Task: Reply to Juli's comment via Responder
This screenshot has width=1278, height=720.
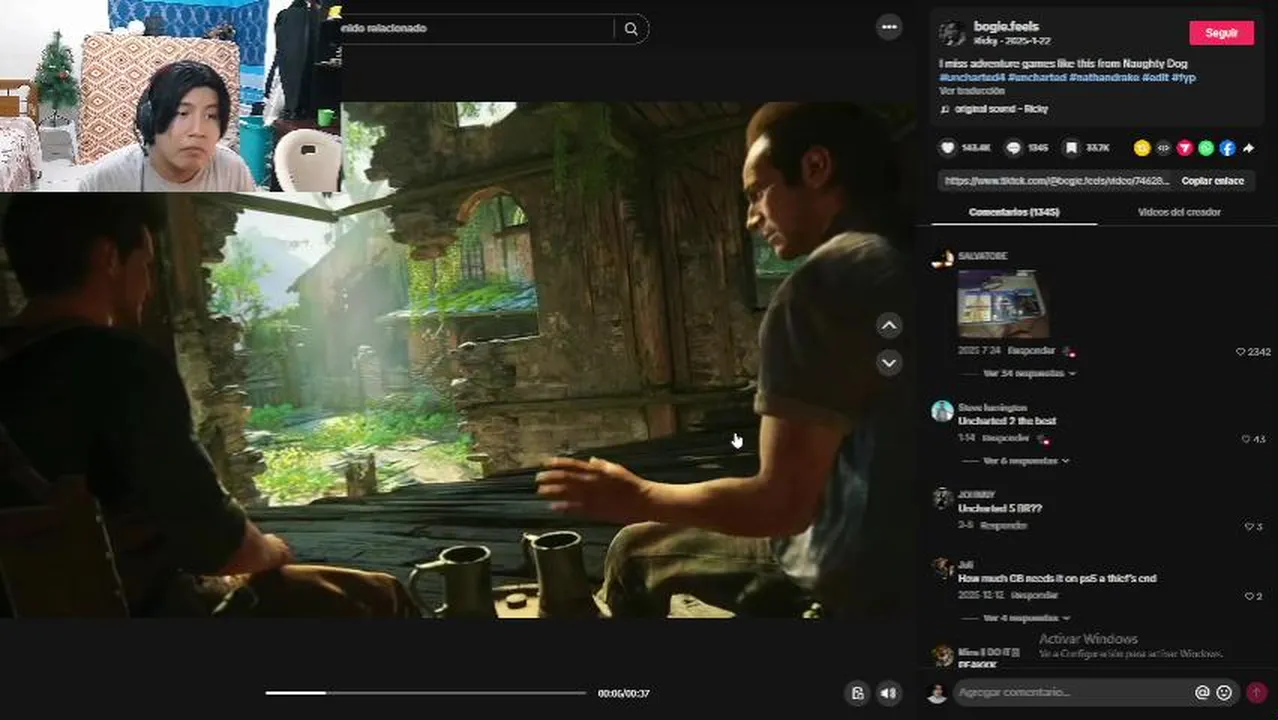Action: point(1034,596)
